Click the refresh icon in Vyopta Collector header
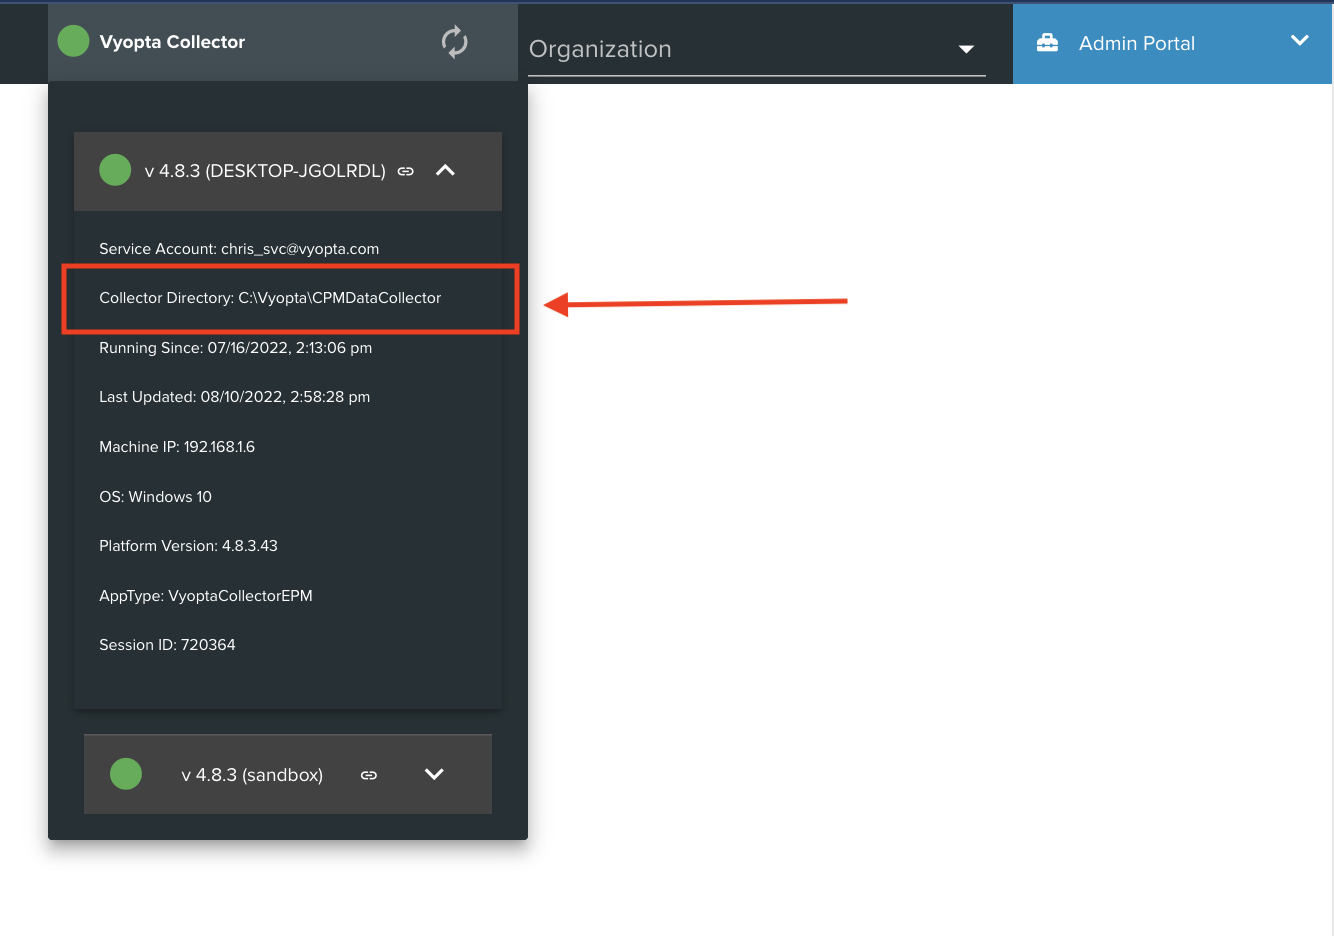The height and width of the screenshot is (936, 1334). click(x=455, y=42)
